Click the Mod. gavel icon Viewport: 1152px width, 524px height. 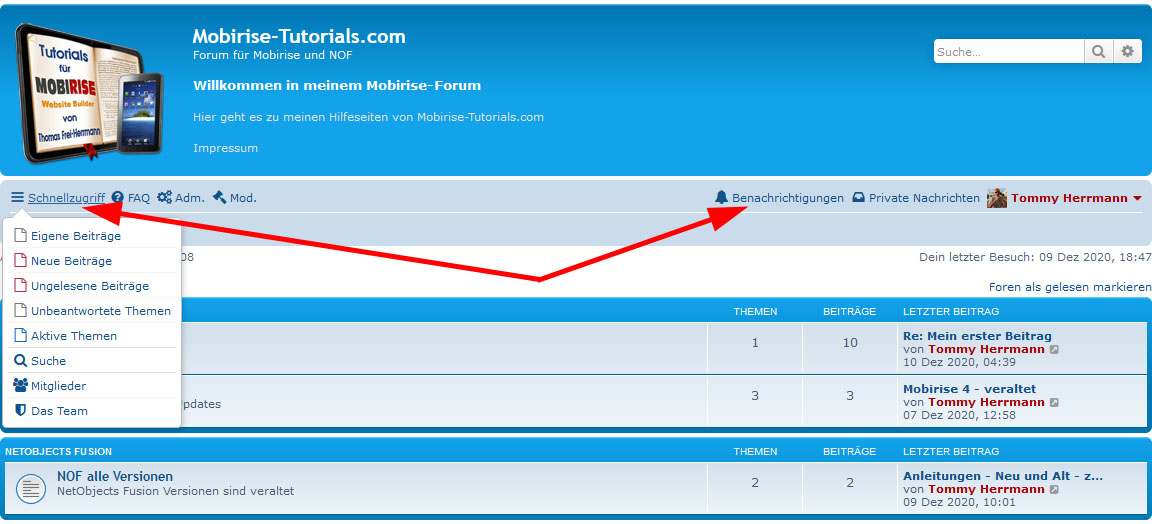coord(219,198)
